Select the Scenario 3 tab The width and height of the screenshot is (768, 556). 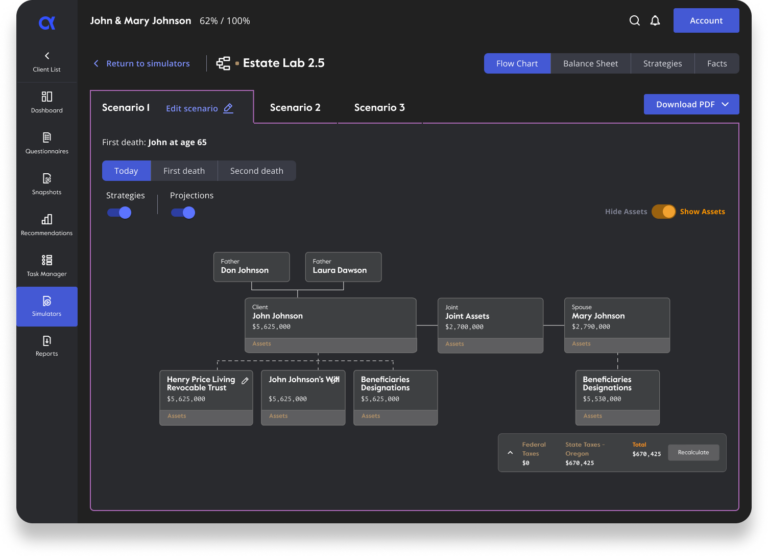pos(380,107)
